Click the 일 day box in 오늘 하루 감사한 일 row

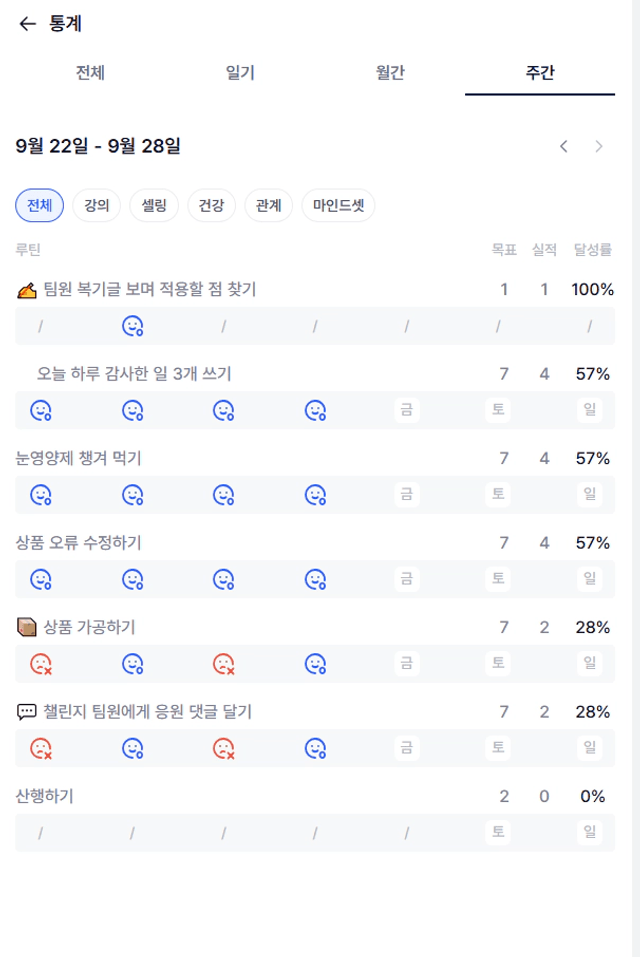[589, 410]
